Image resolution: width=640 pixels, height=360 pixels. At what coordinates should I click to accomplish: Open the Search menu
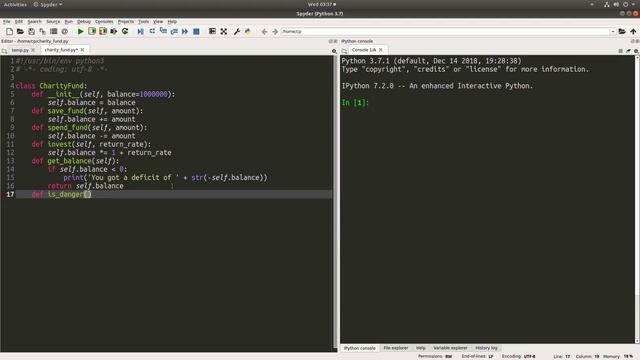pos(34,21)
